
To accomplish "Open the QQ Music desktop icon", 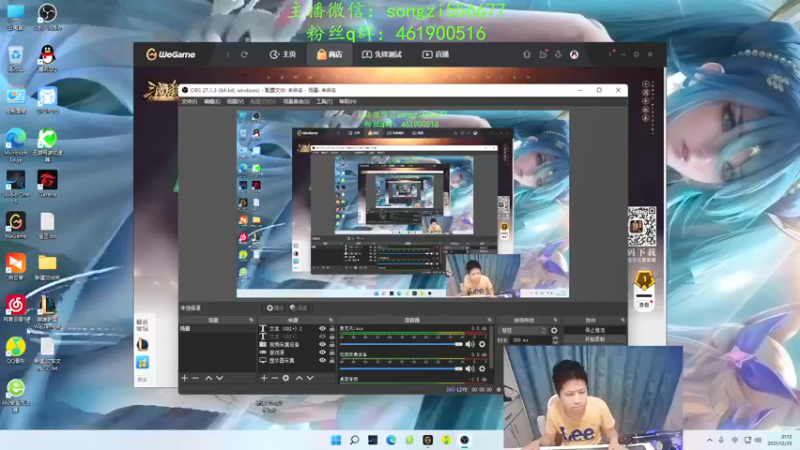I will click(x=16, y=350).
